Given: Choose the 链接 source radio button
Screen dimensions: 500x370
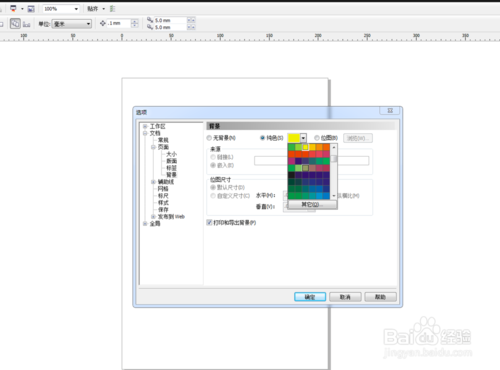Looking at the screenshot, I should pos(213,157).
